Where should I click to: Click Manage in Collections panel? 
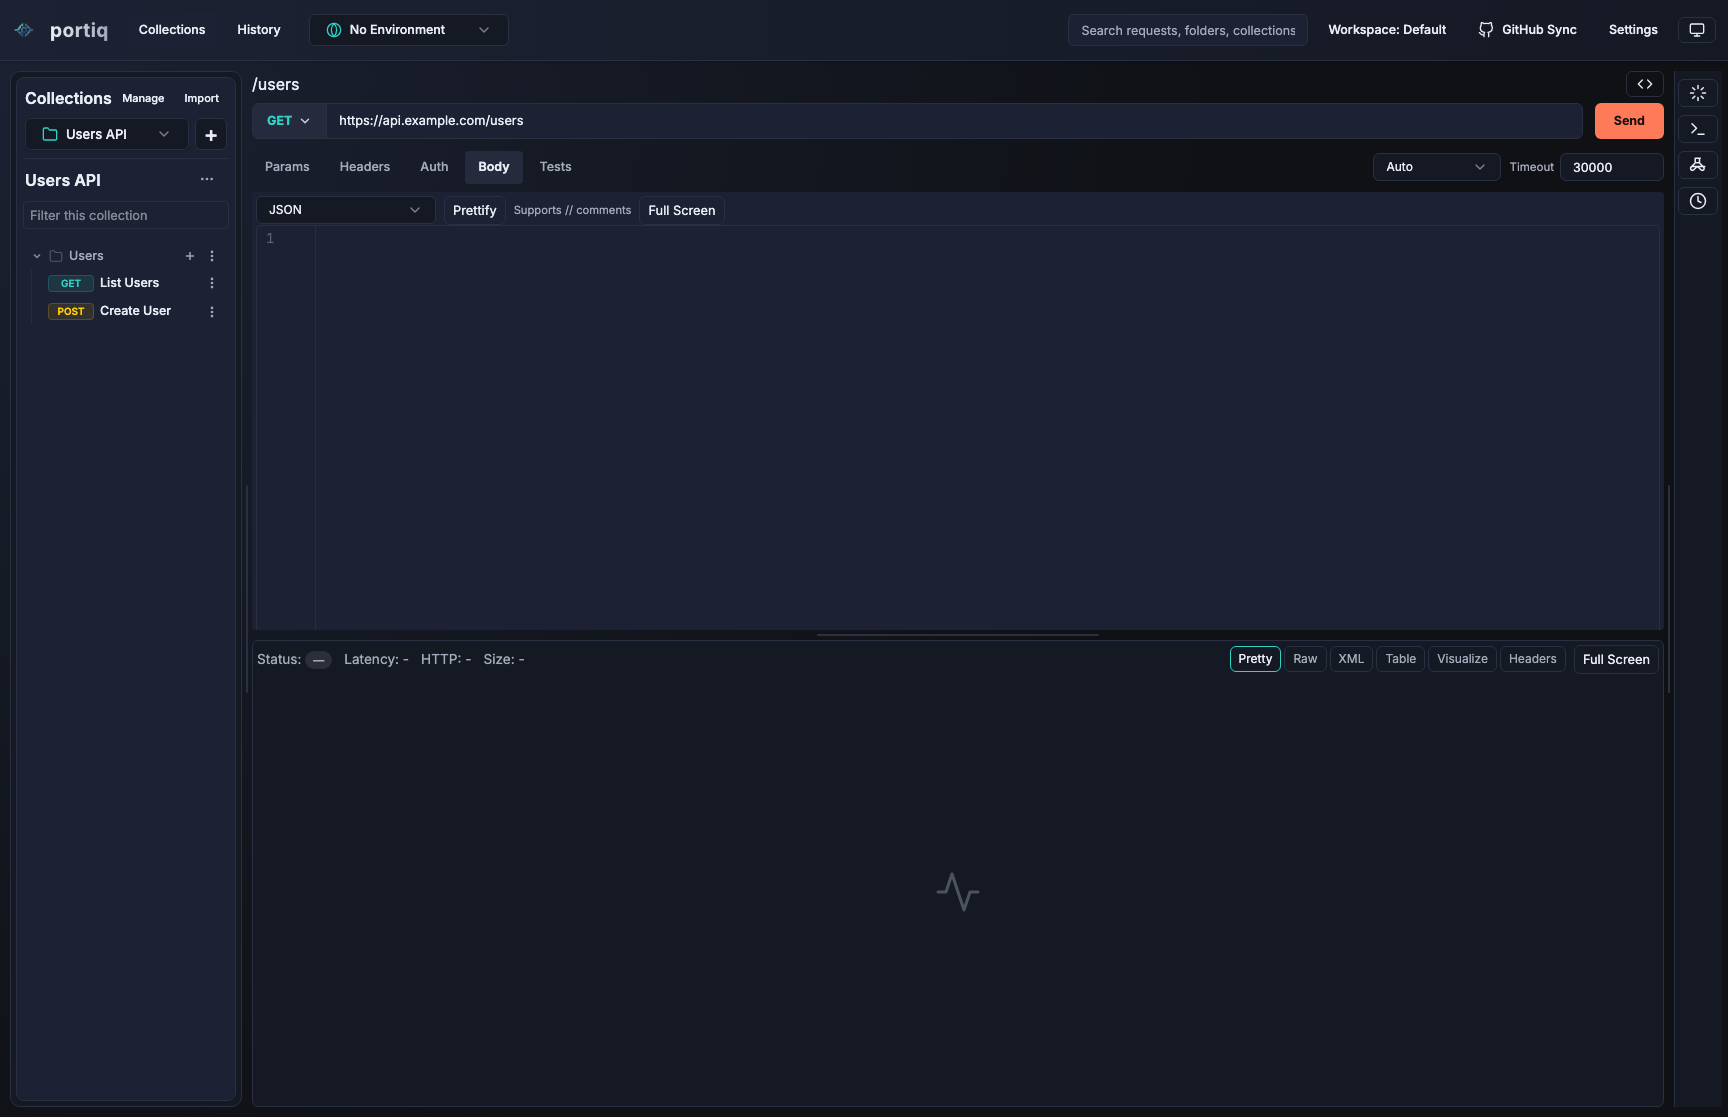point(143,98)
